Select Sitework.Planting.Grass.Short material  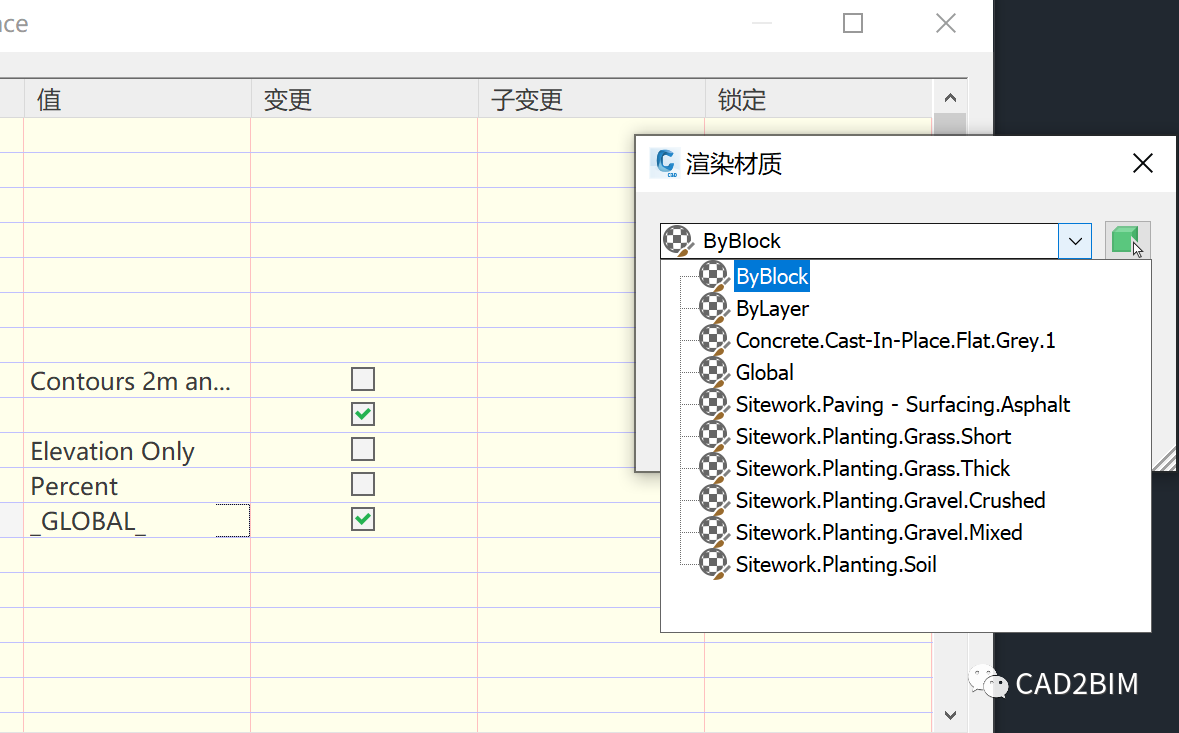874,437
